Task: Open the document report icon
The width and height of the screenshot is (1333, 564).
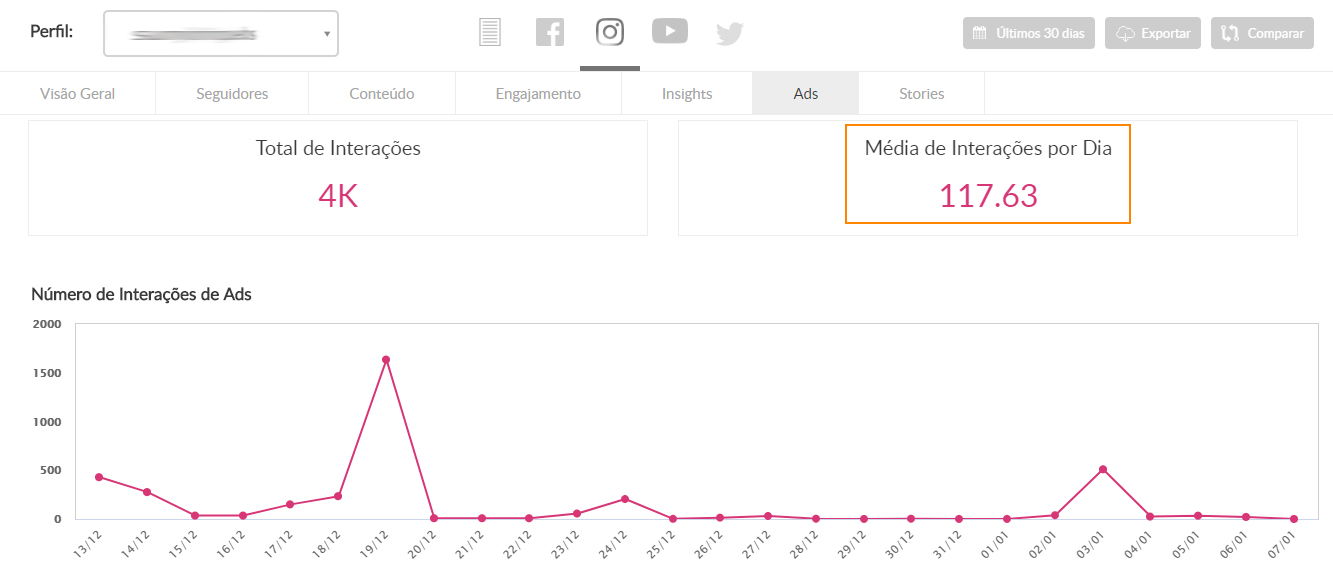Action: [489, 32]
